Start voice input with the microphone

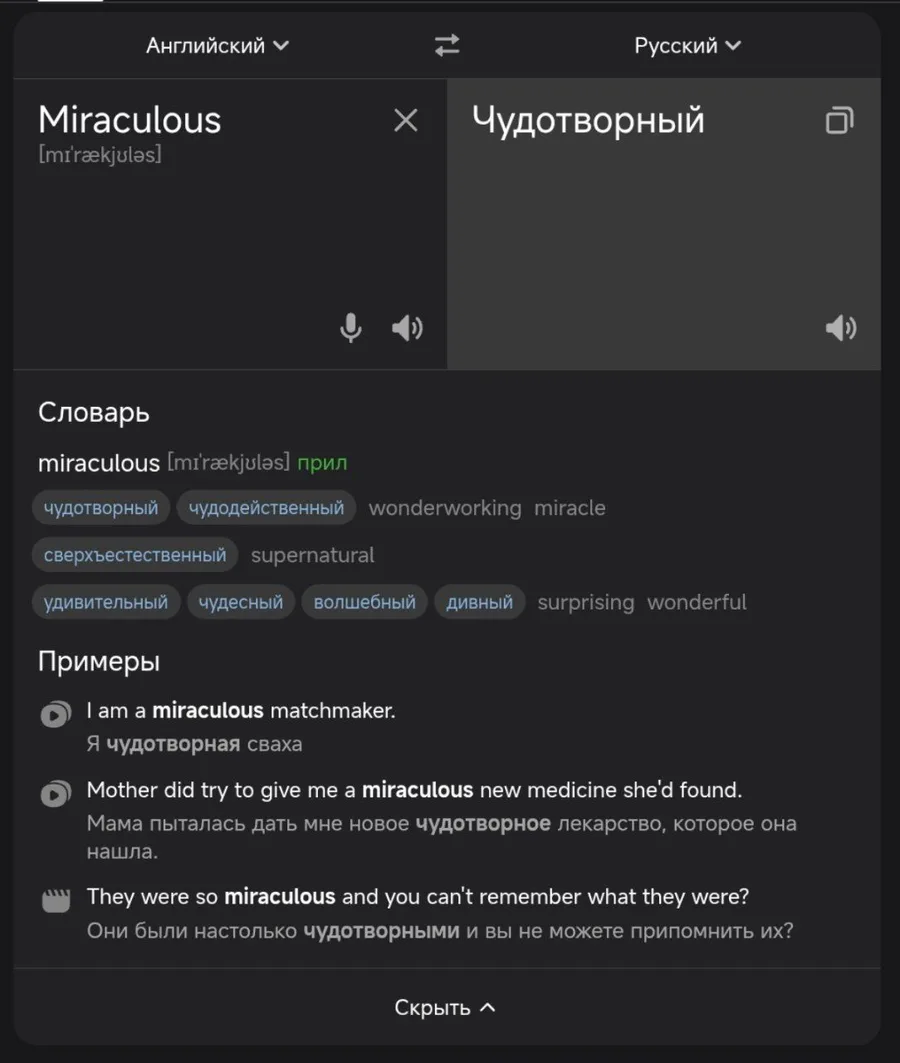351,328
